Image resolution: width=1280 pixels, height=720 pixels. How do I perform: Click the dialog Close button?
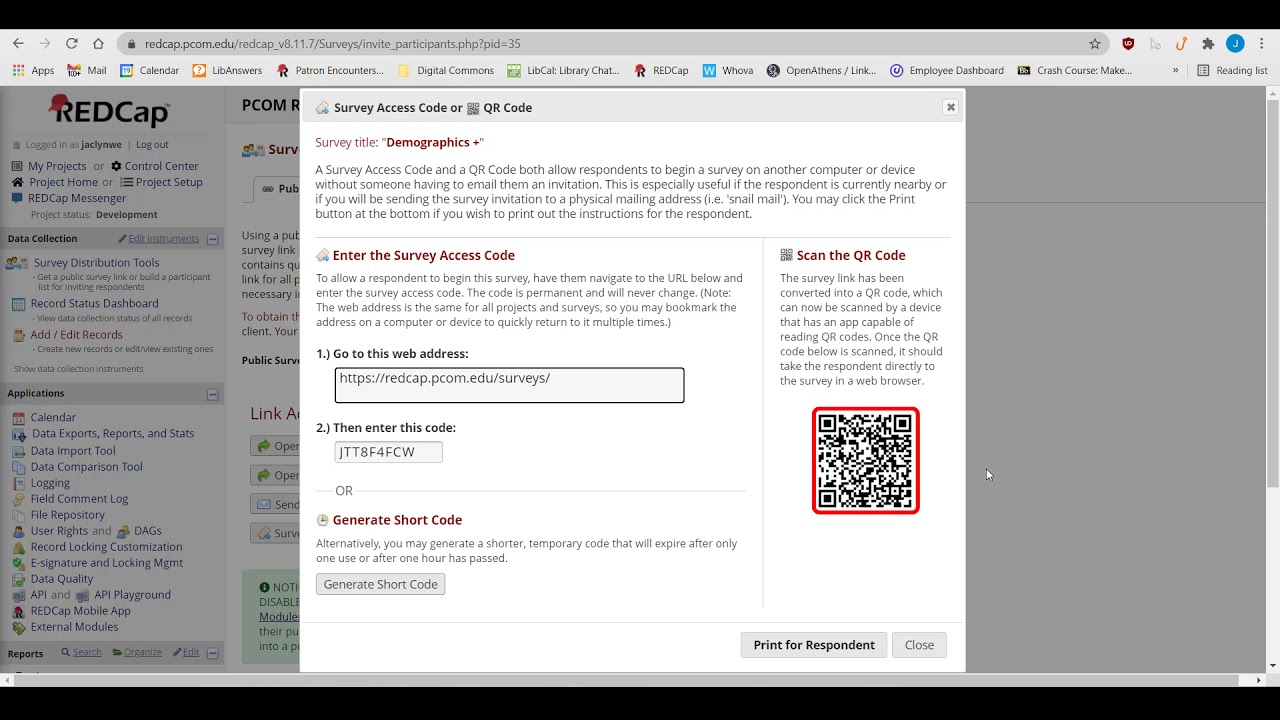pos(919,645)
